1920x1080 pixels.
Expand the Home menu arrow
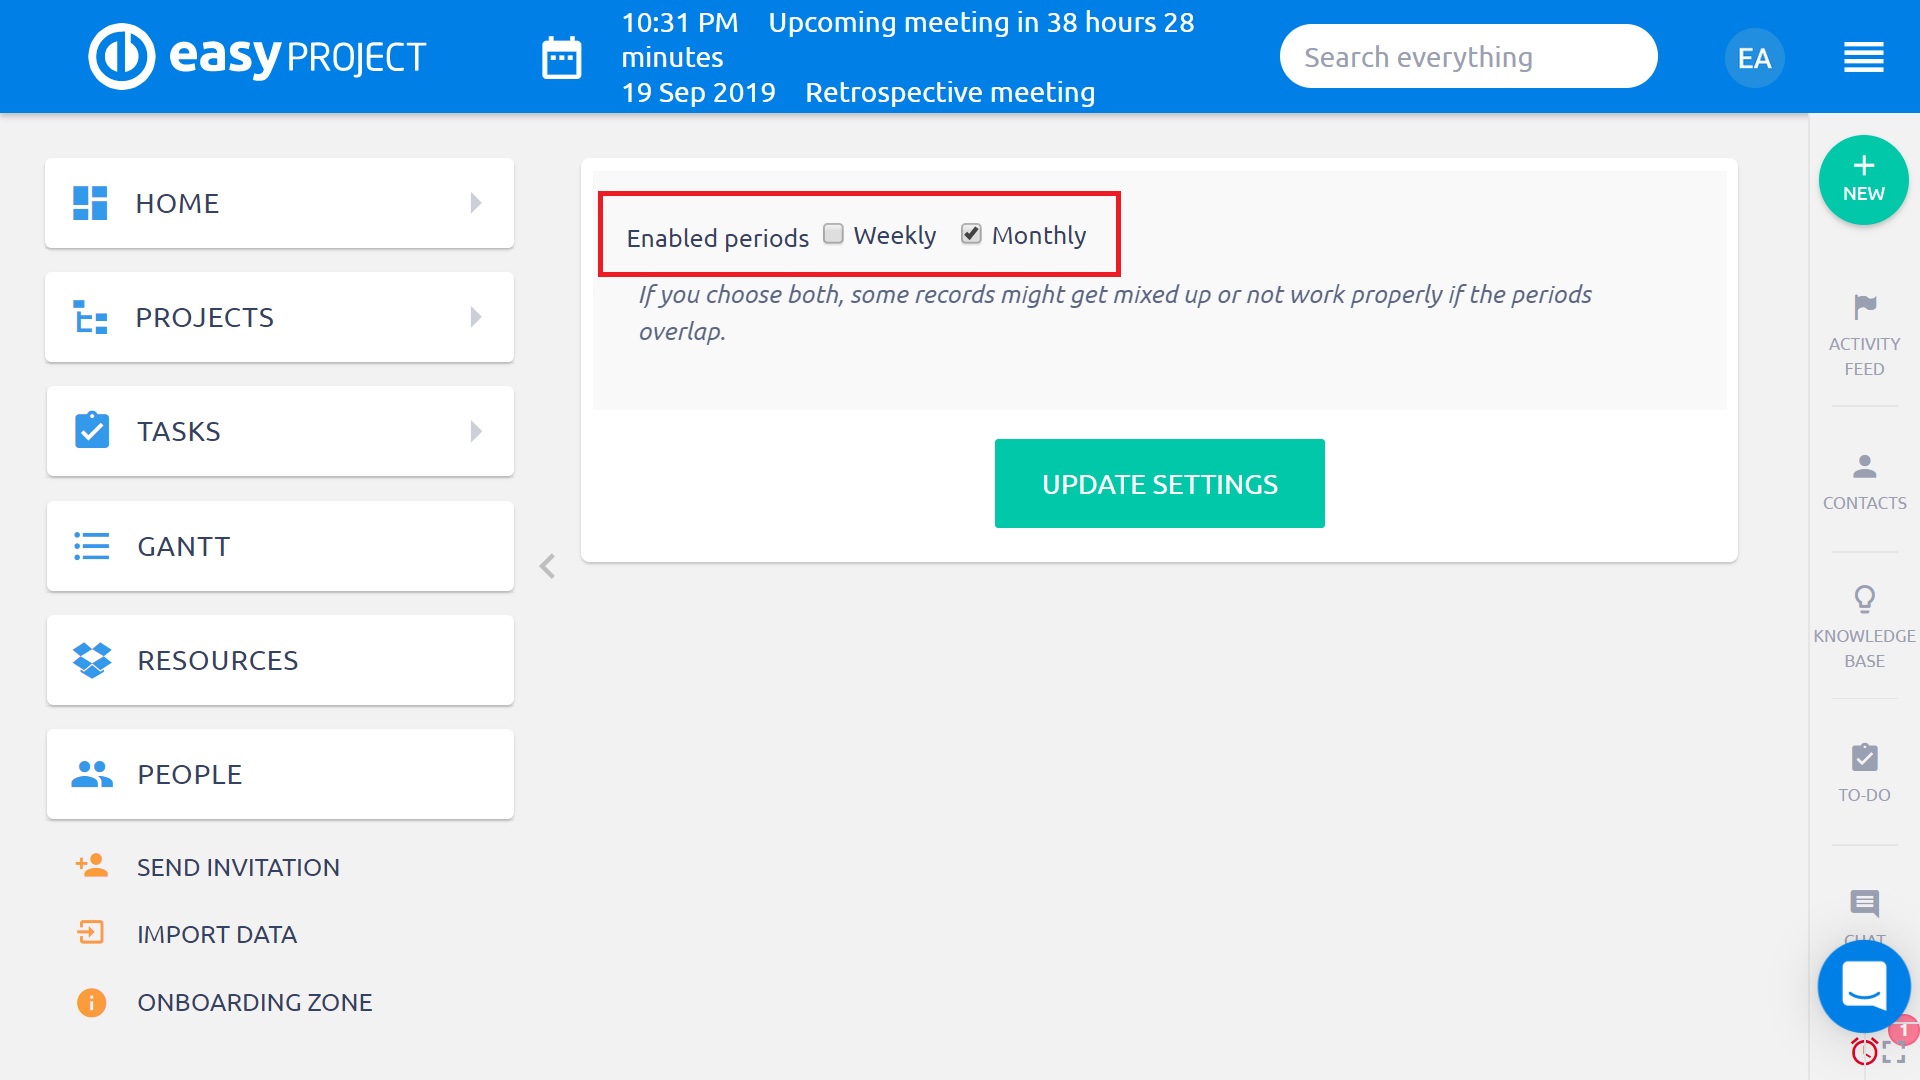pyautogui.click(x=476, y=203)
